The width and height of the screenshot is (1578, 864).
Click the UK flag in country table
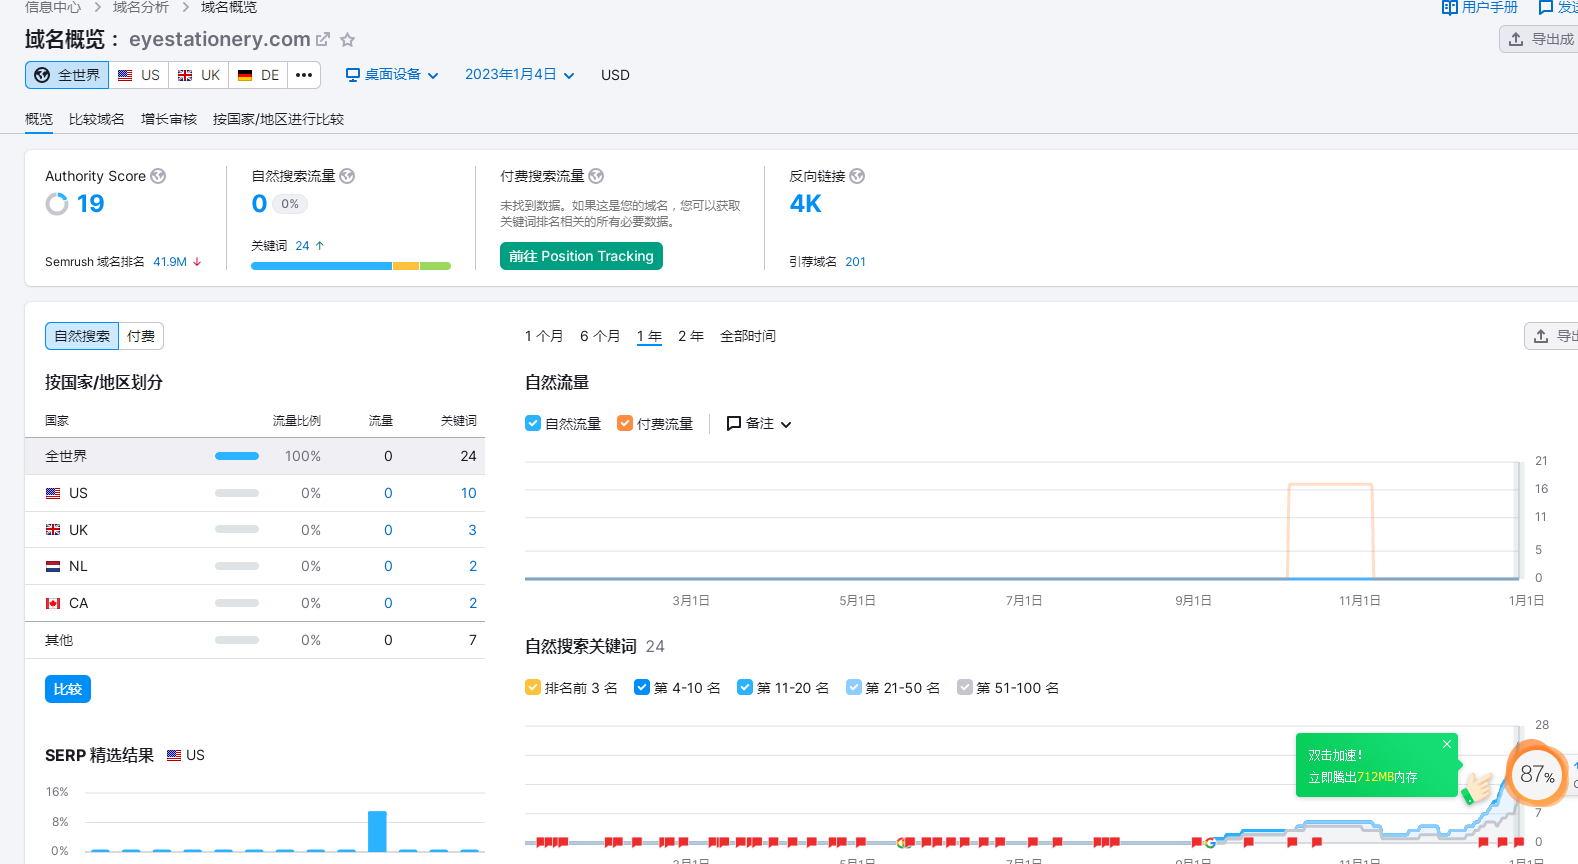[x=53, y=530]
